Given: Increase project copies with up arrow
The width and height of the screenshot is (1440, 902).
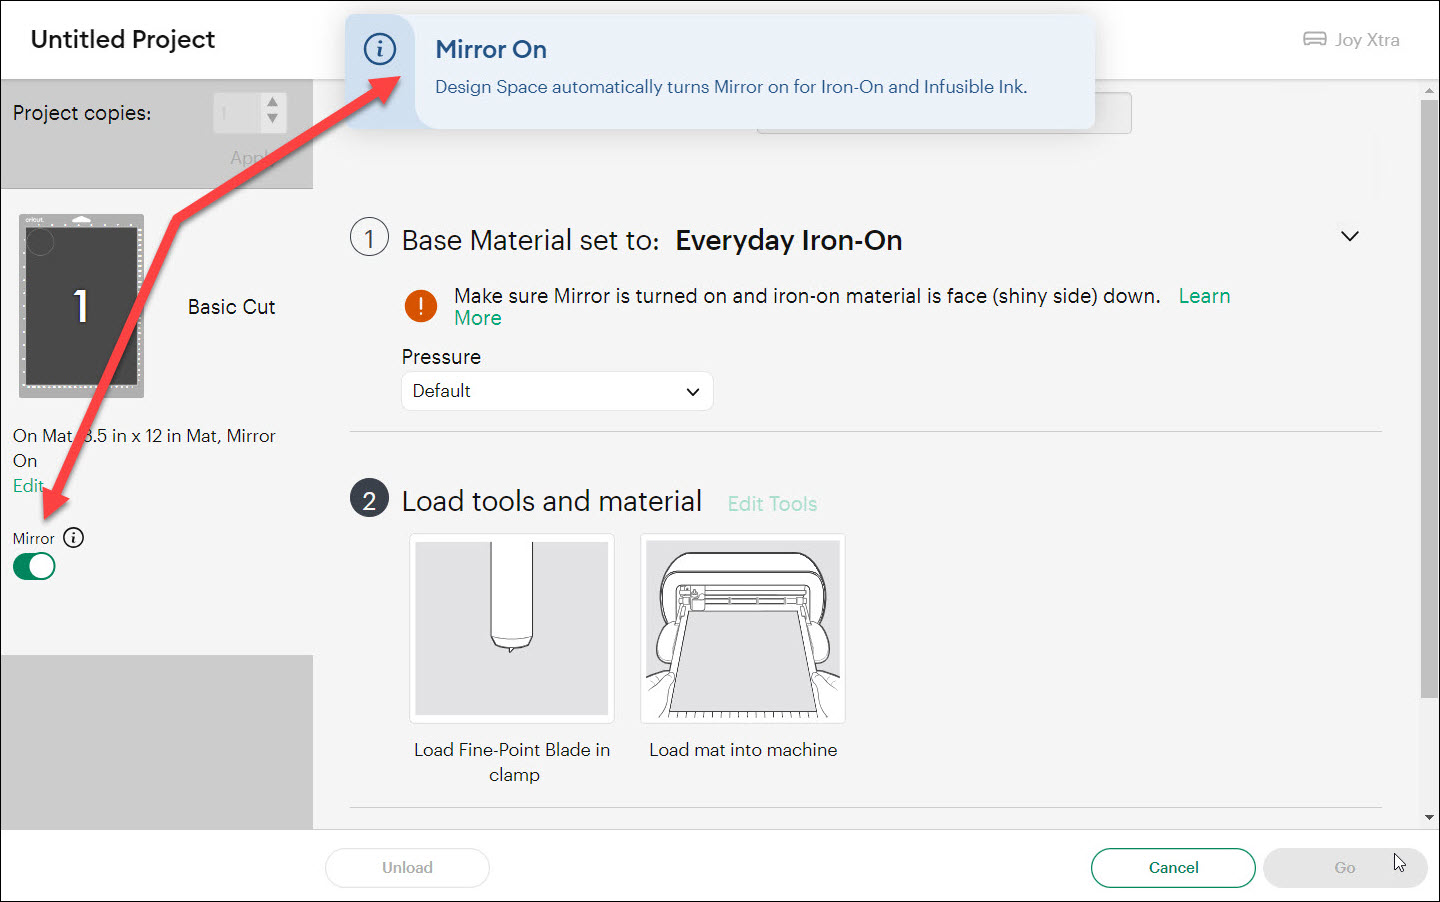Looking at the screenshot, I should (x=272, y=103).
